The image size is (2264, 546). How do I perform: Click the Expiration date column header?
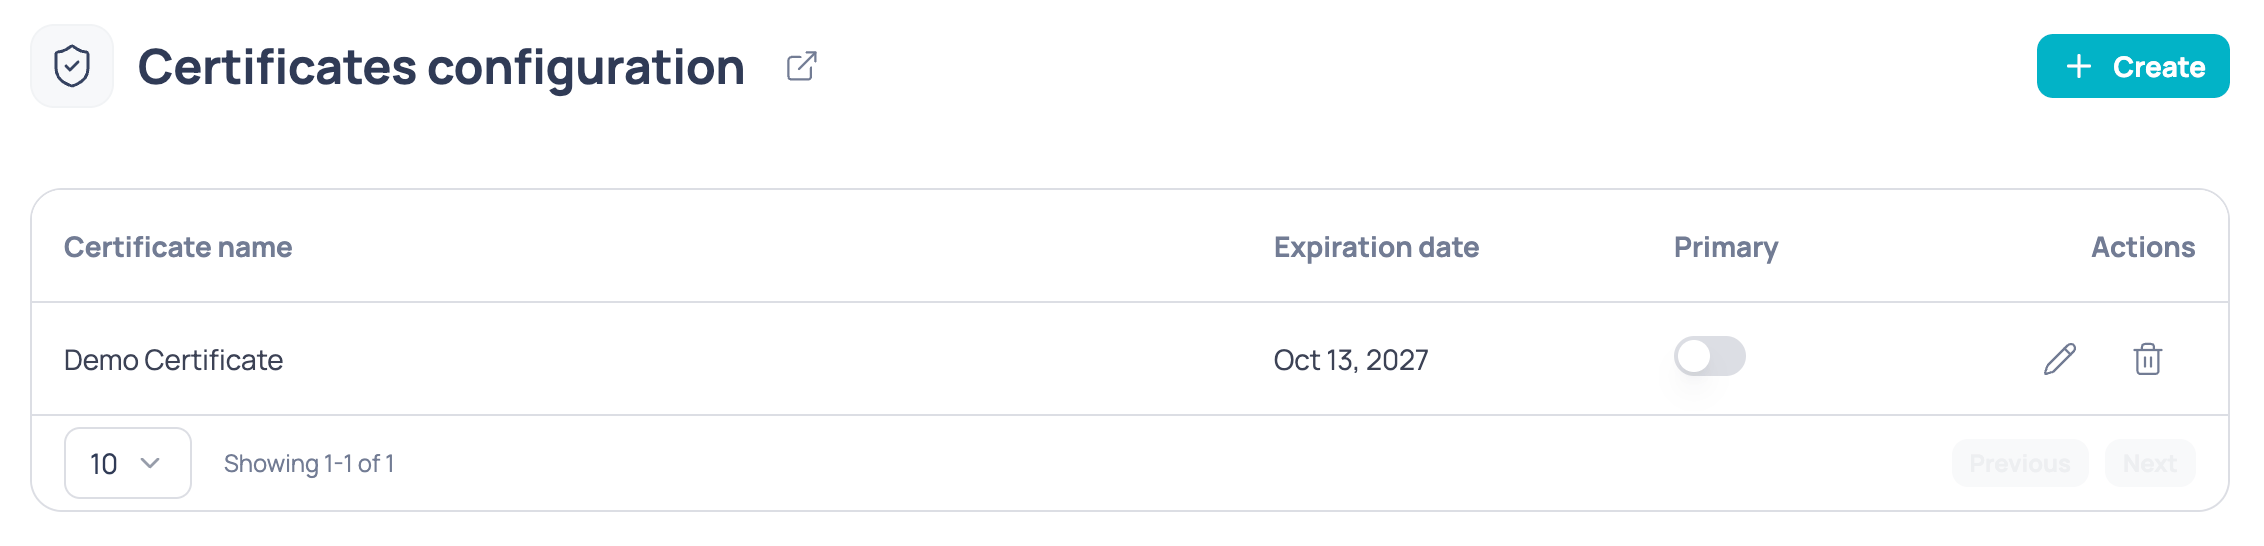point(1376,247)
